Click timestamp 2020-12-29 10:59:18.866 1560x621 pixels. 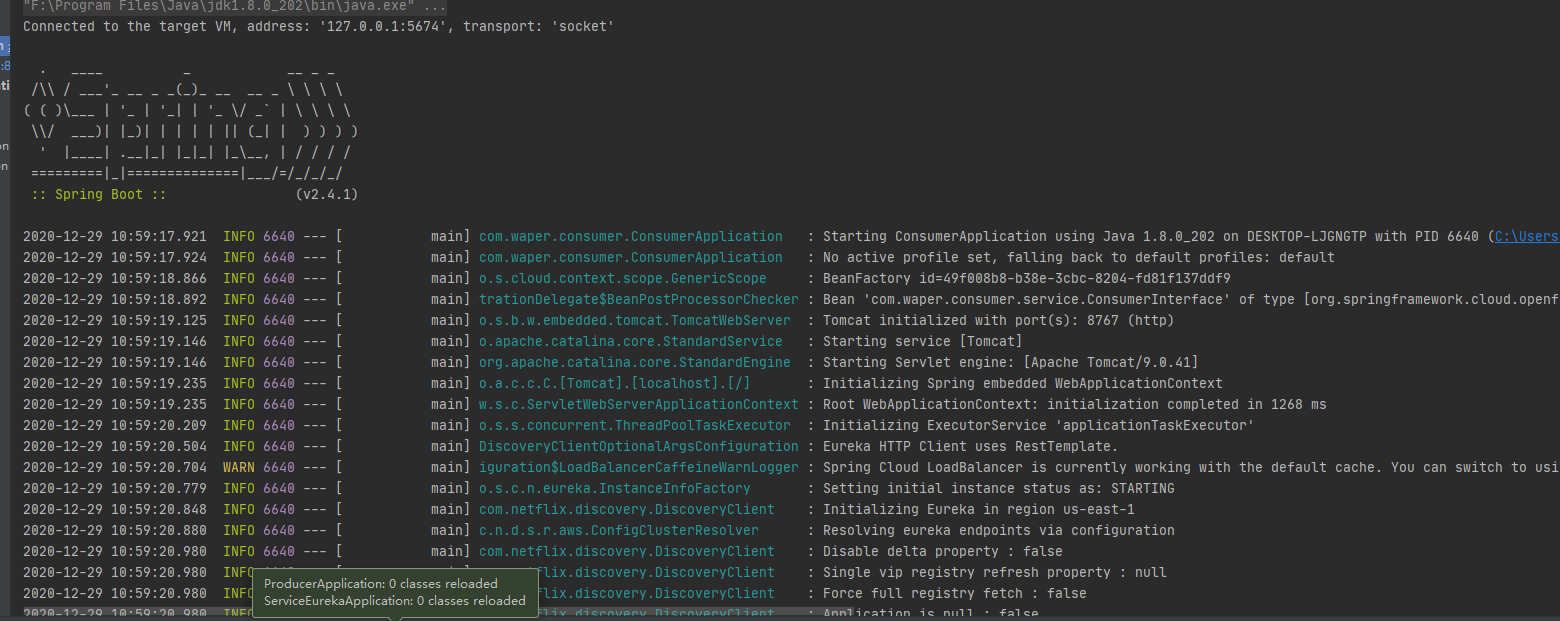115,279
